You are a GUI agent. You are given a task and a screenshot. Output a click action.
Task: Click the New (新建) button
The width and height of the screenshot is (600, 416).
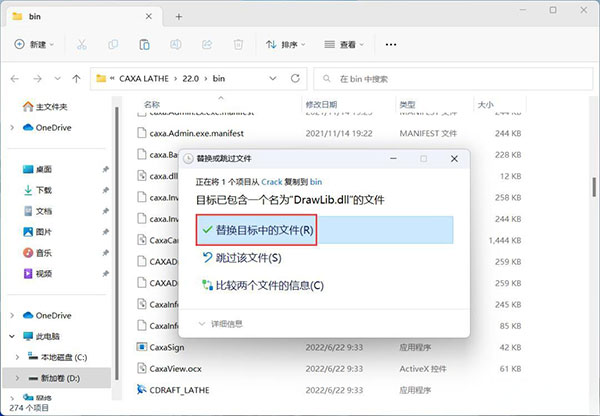coord(34,44)
